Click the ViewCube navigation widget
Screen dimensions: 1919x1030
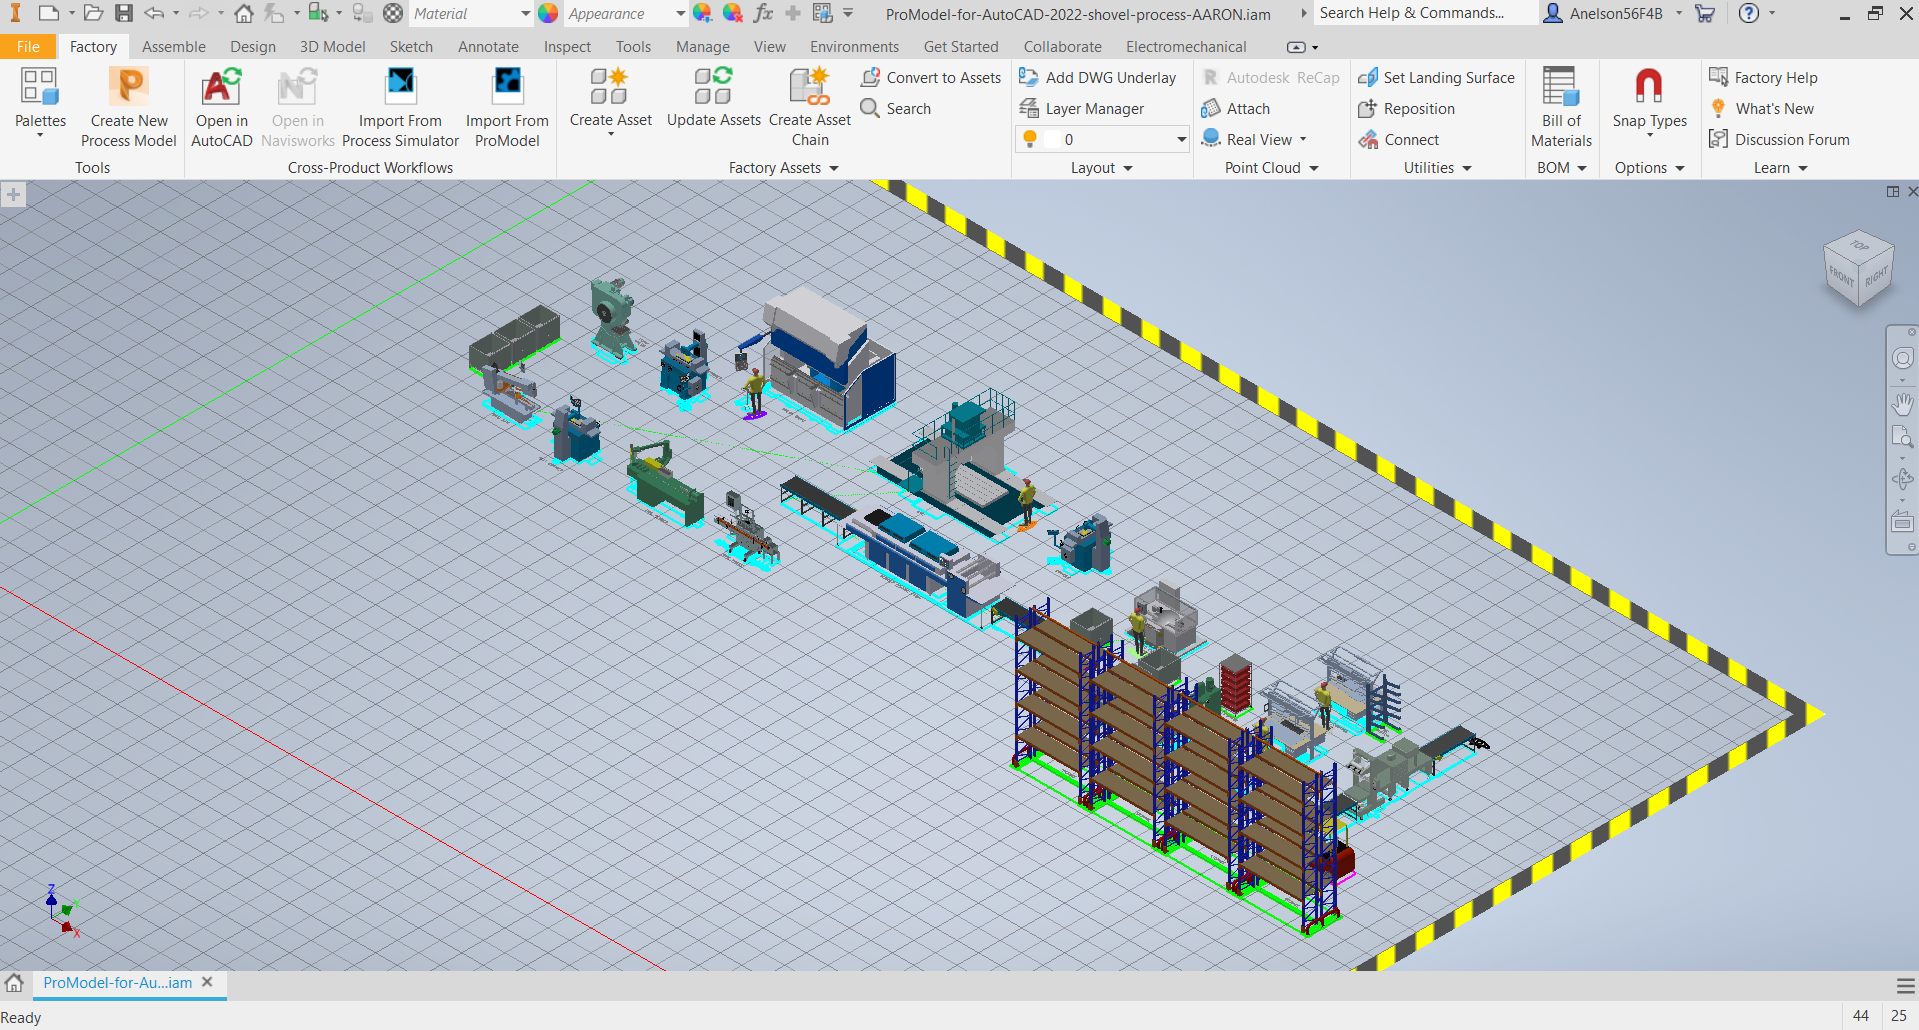[x=1858, y=268]
